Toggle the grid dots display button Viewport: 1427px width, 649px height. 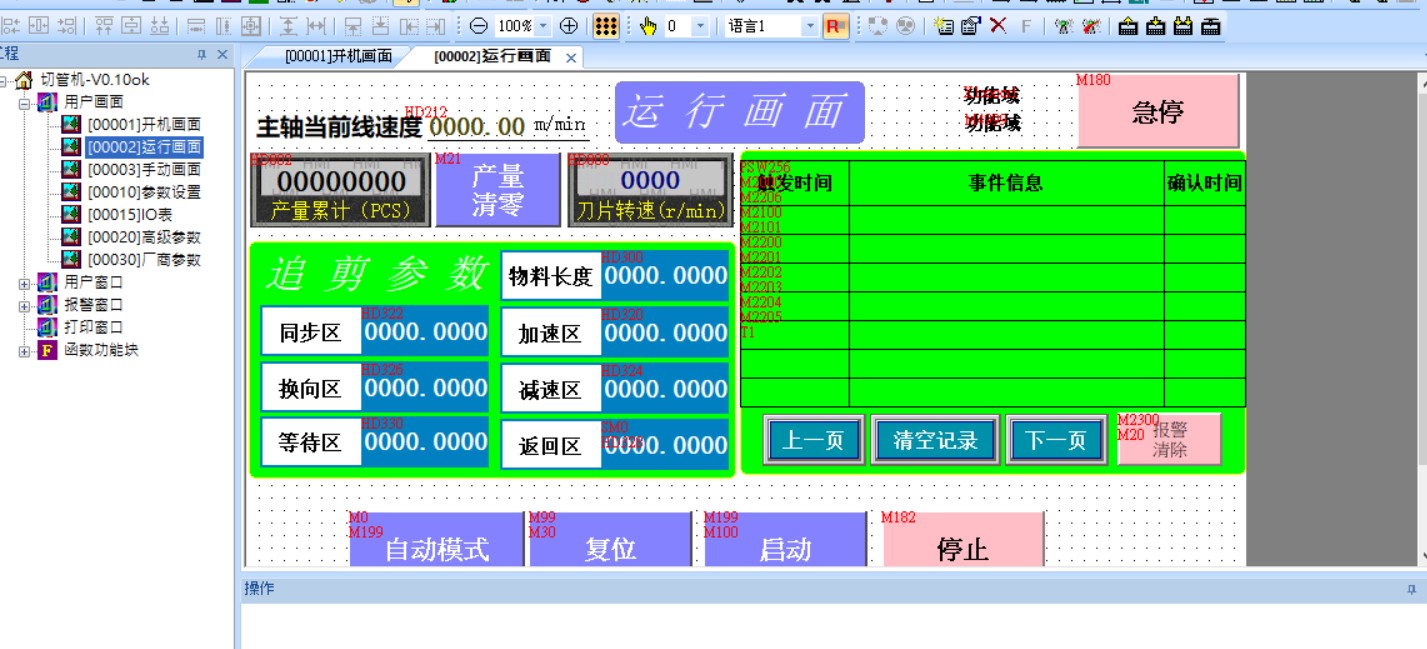(605, 27)
